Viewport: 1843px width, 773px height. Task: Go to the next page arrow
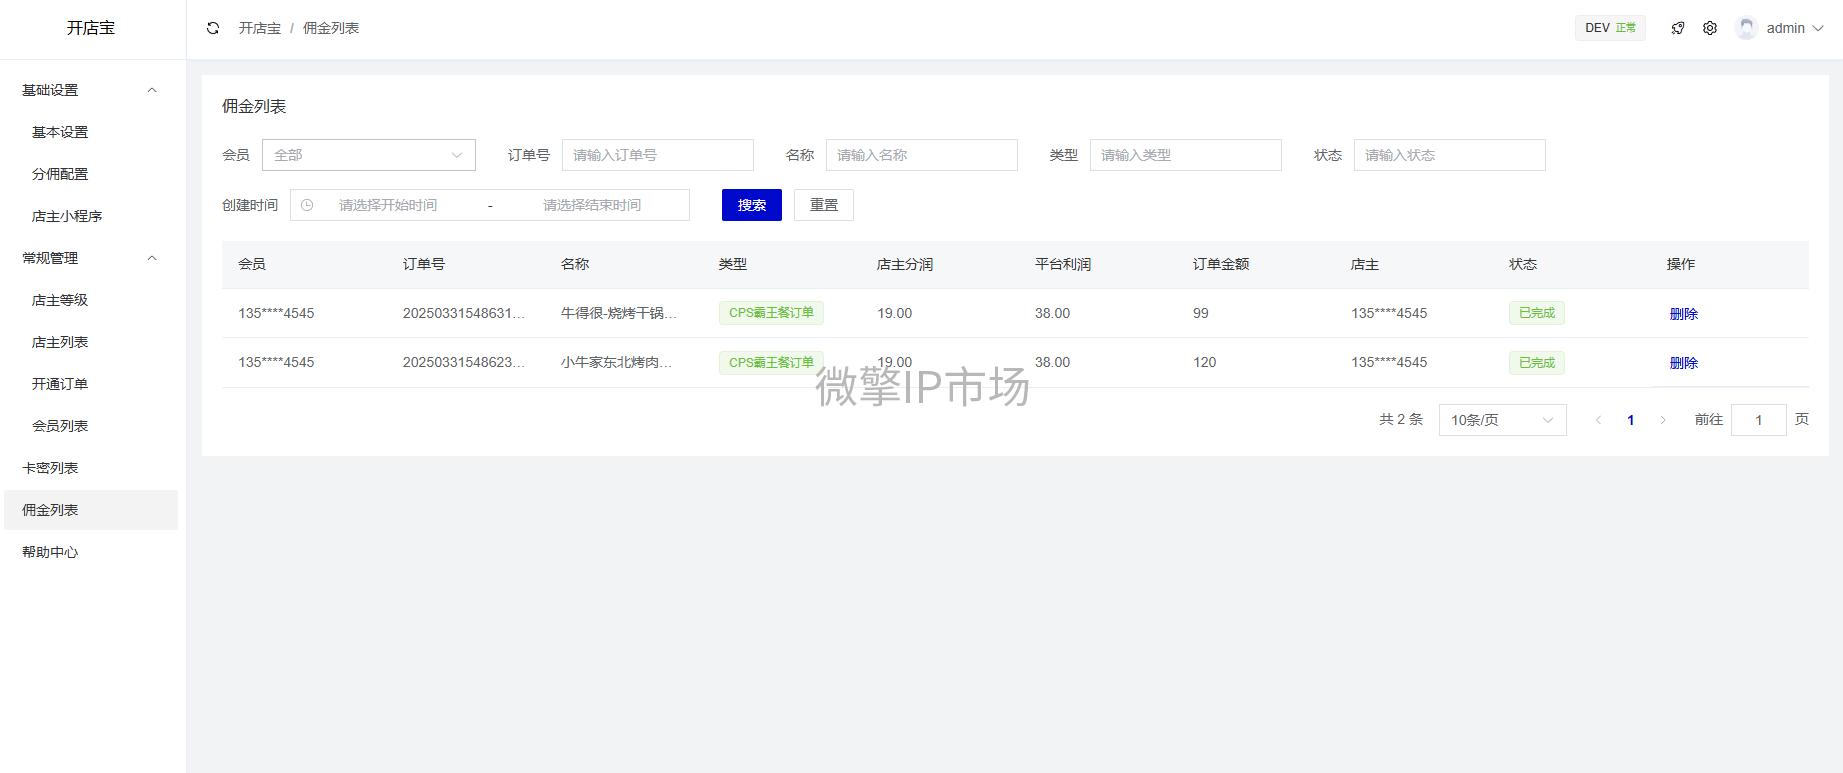click(1663, 420)
